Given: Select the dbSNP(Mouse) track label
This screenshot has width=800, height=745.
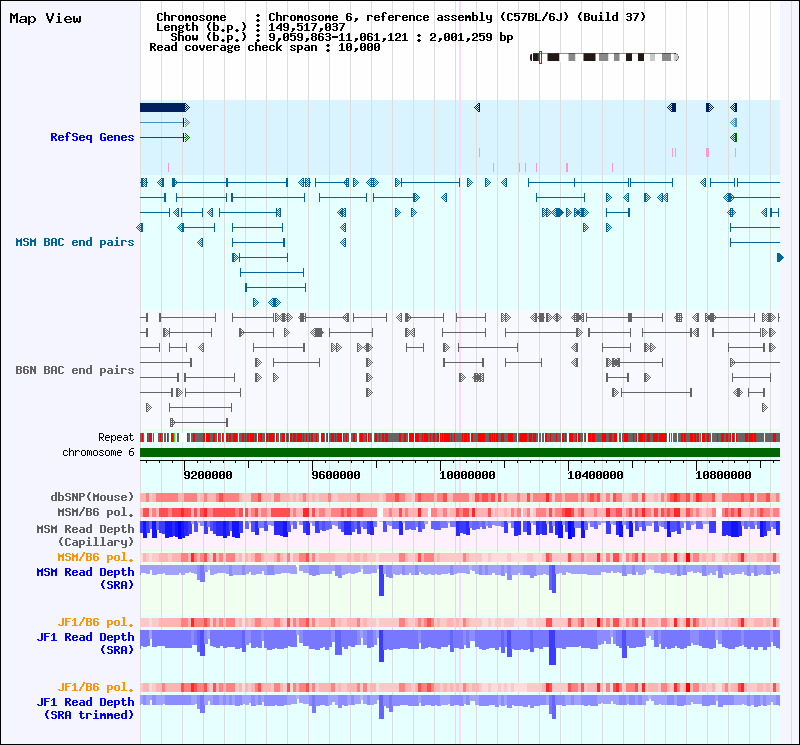Looking at the screenshot, I should click(92, 497).
